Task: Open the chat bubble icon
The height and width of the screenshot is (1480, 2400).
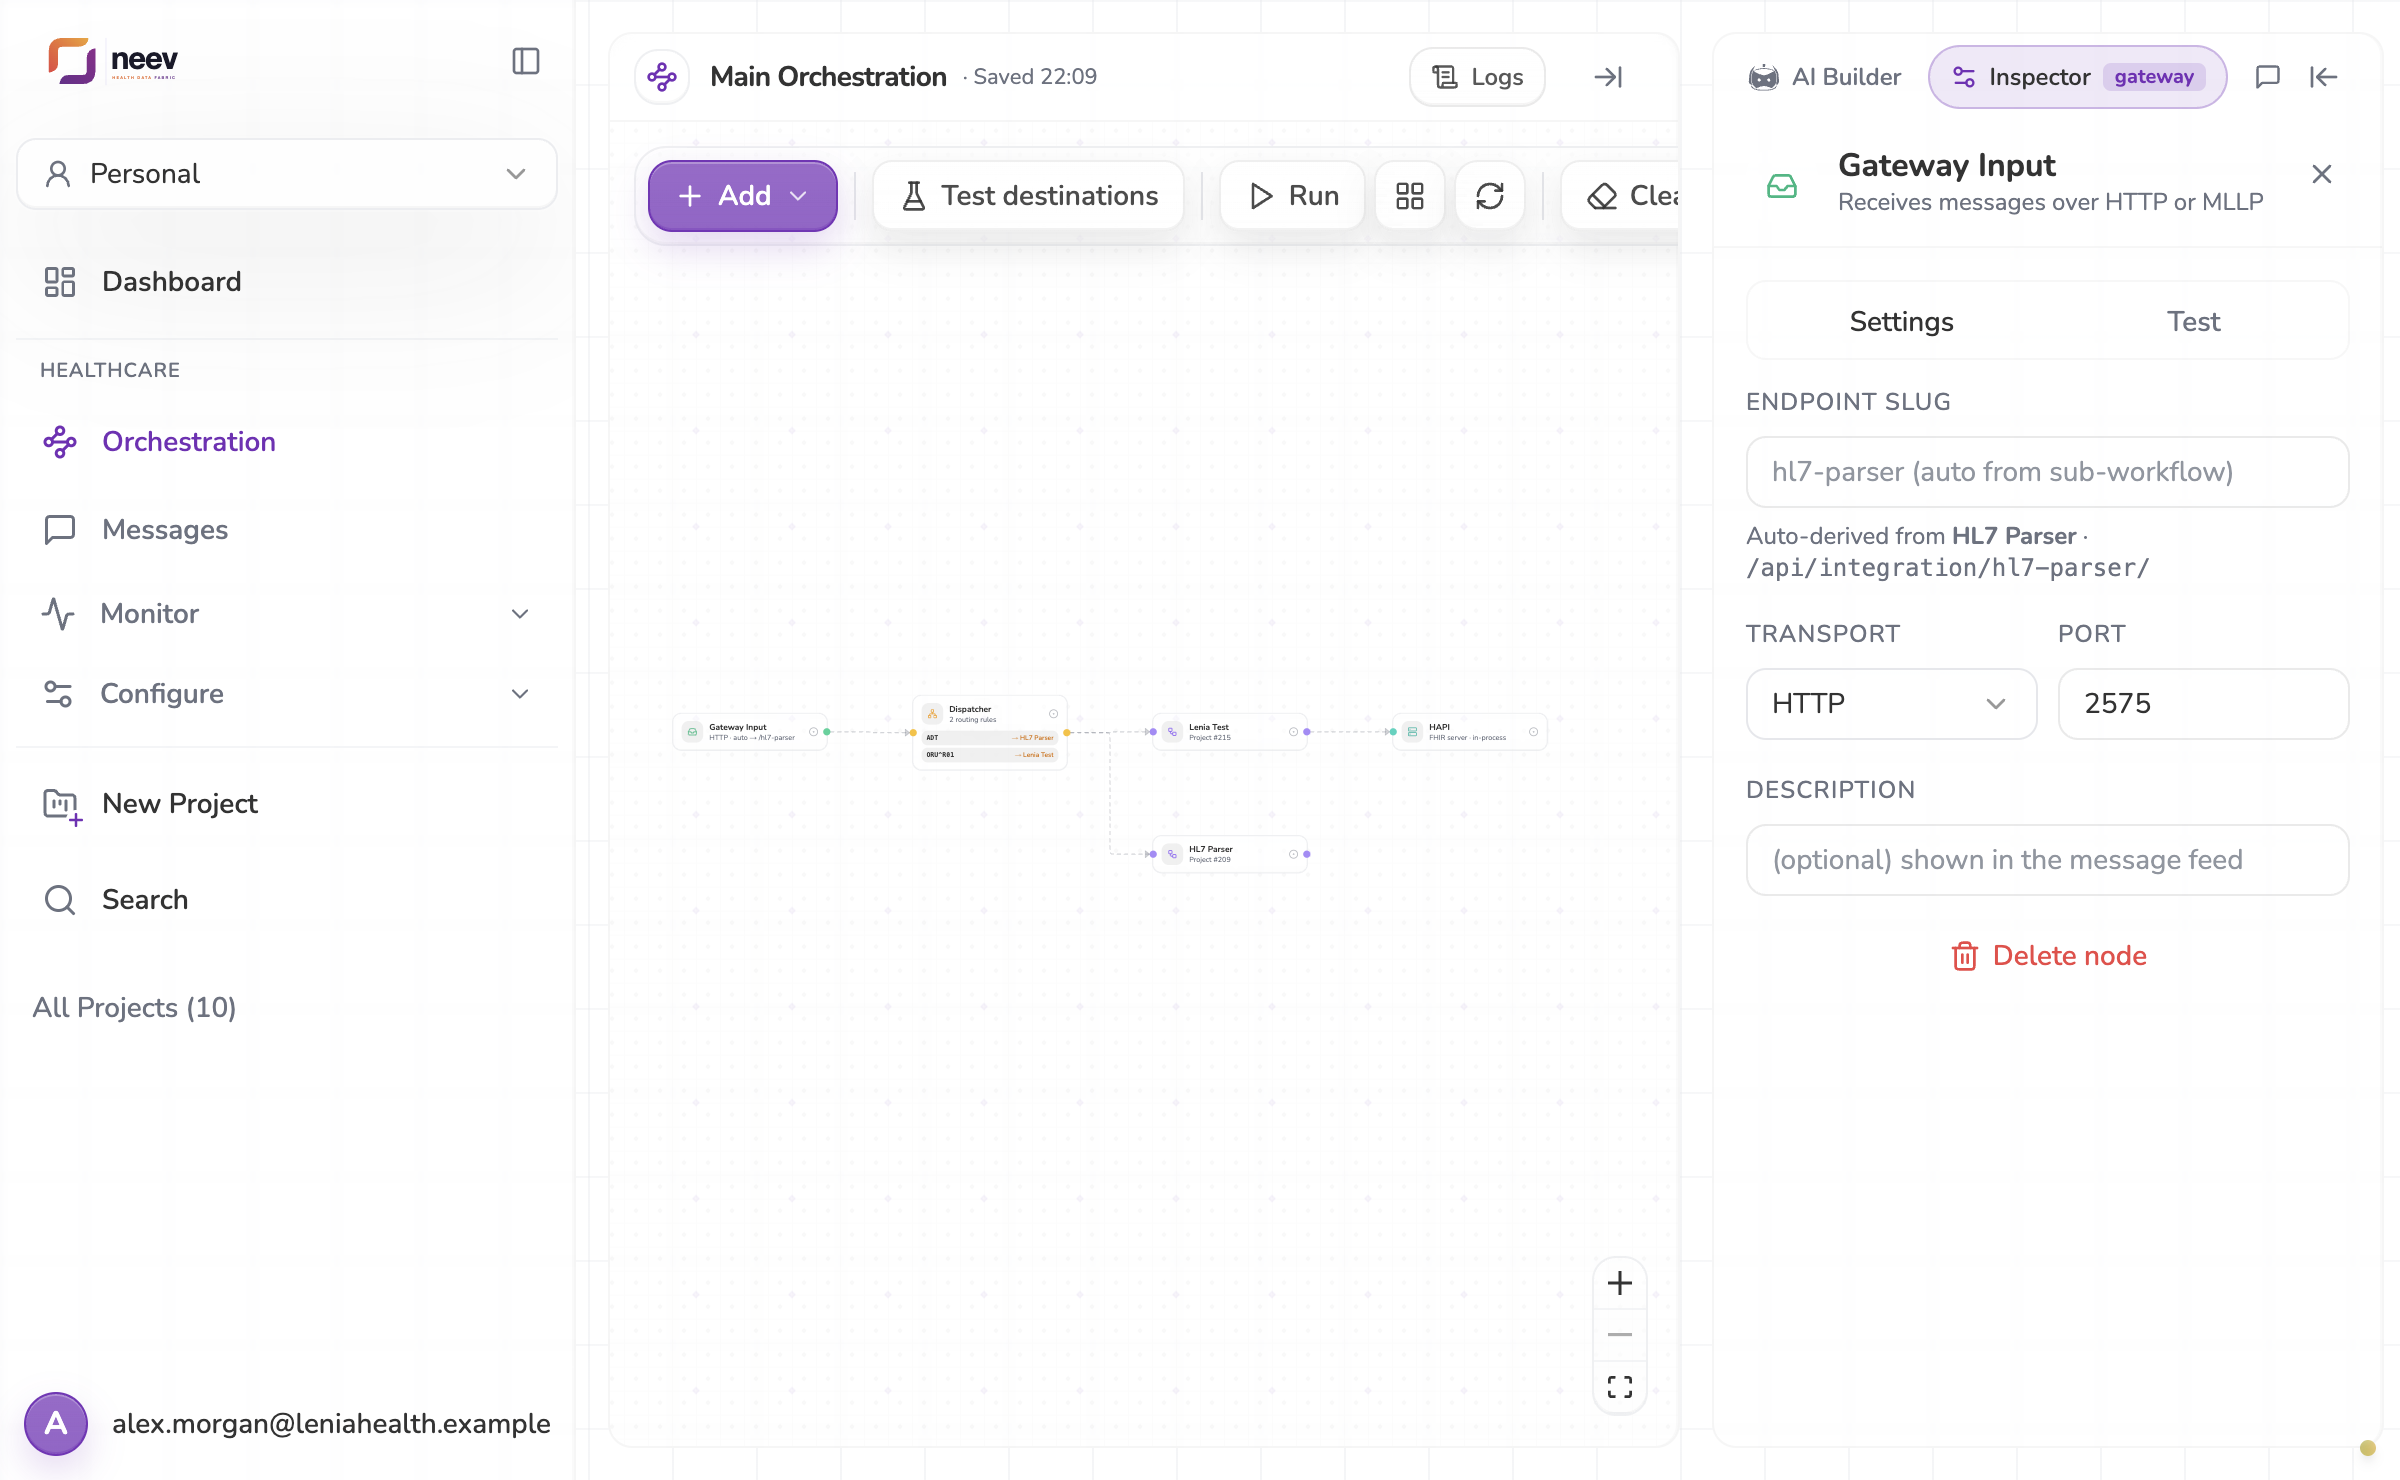Action: 2268,77
